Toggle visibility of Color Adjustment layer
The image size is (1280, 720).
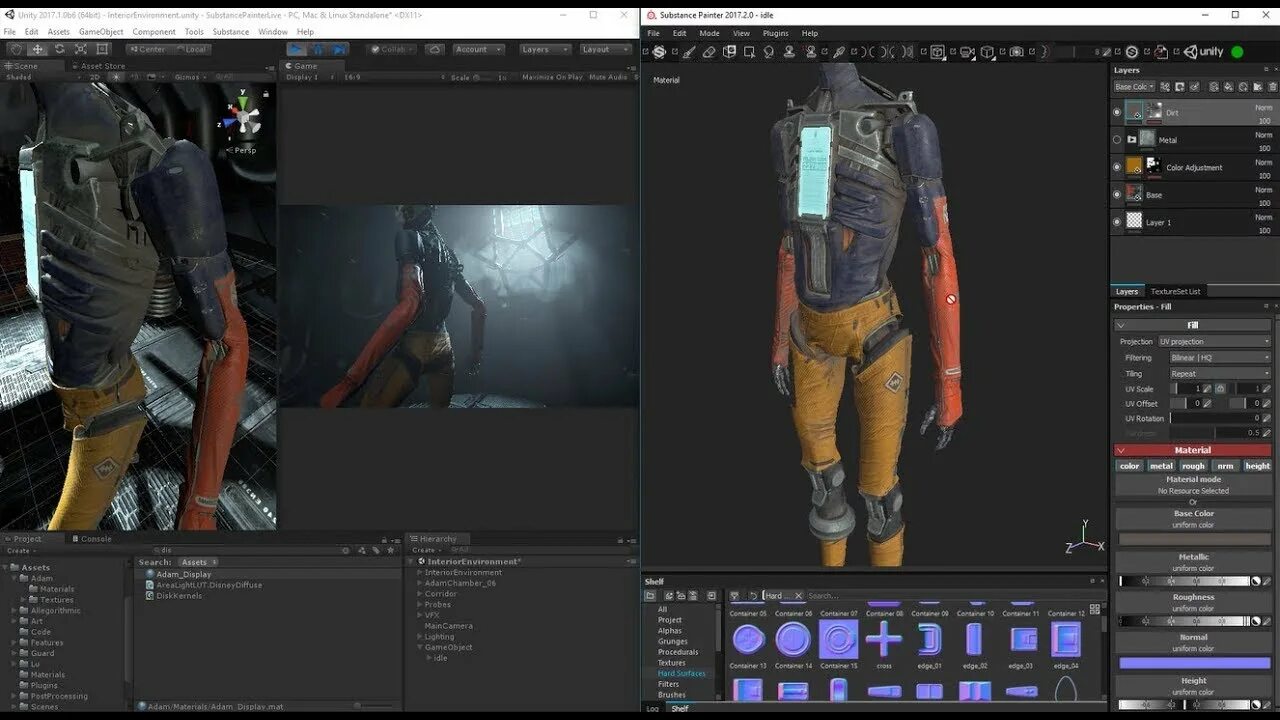click(1117, 167)
